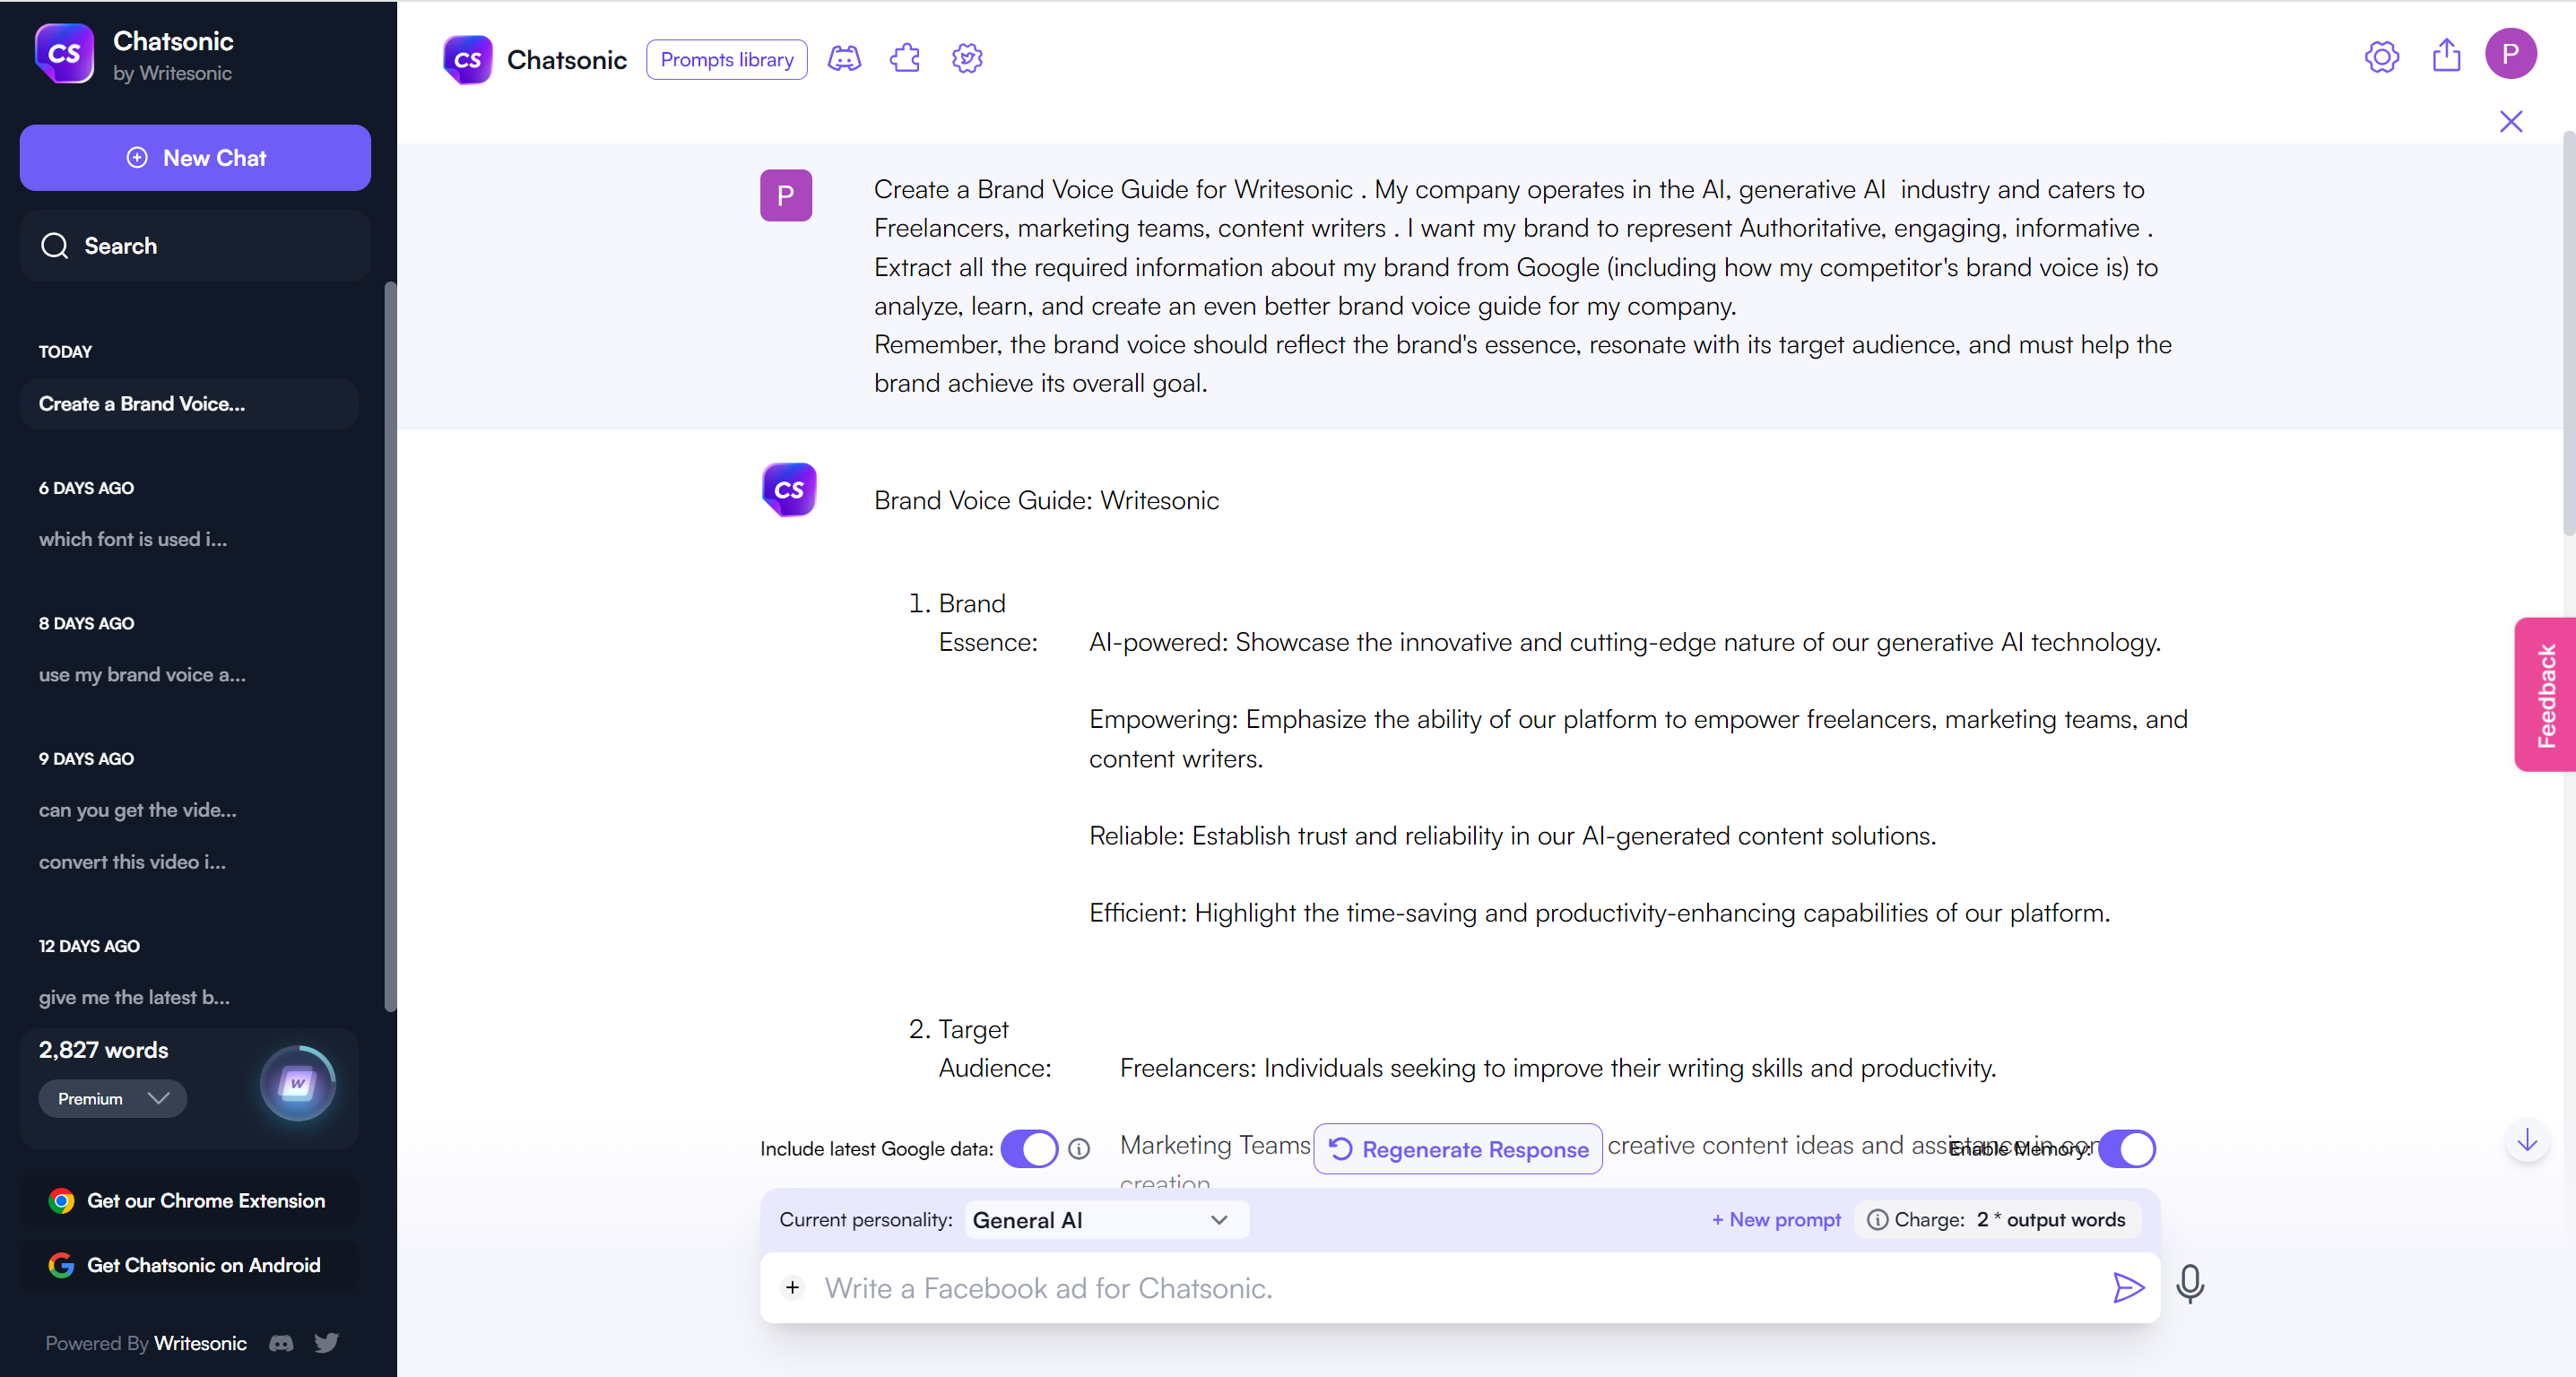This screenshot has height=1377, width=2576.
Task: Start a New Chat
Action: pos(194,157)
